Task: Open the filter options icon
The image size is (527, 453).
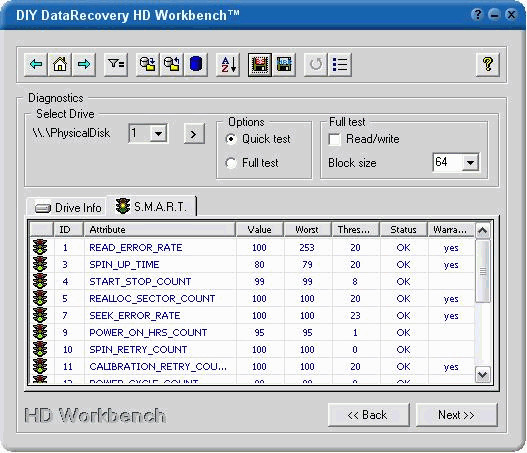Action: [x=116, y=64]
